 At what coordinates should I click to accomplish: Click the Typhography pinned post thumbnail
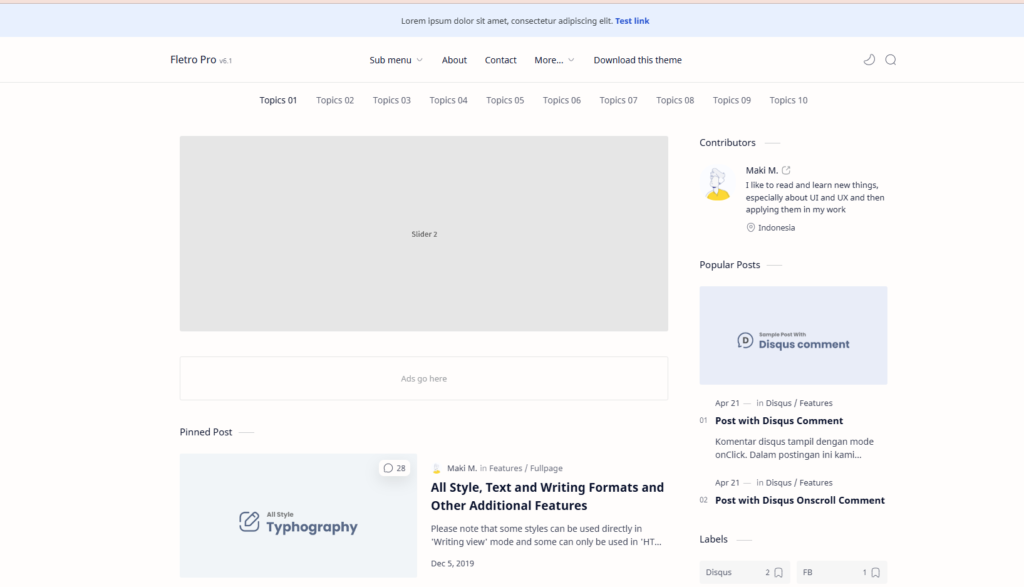coord(298,515)
